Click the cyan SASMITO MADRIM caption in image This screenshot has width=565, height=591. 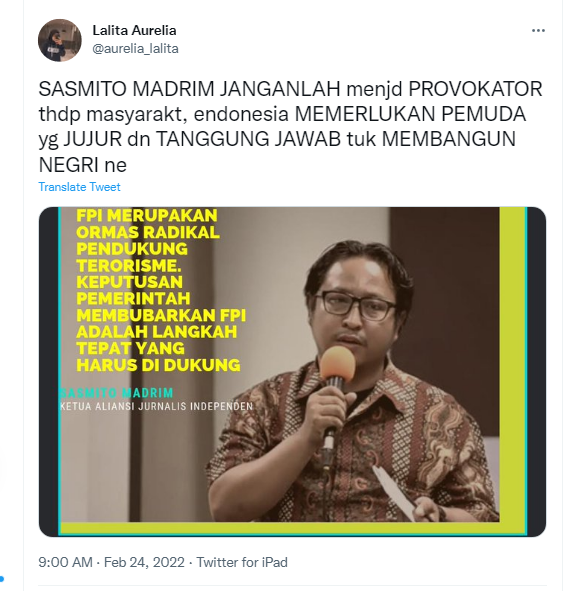(116, 393)
